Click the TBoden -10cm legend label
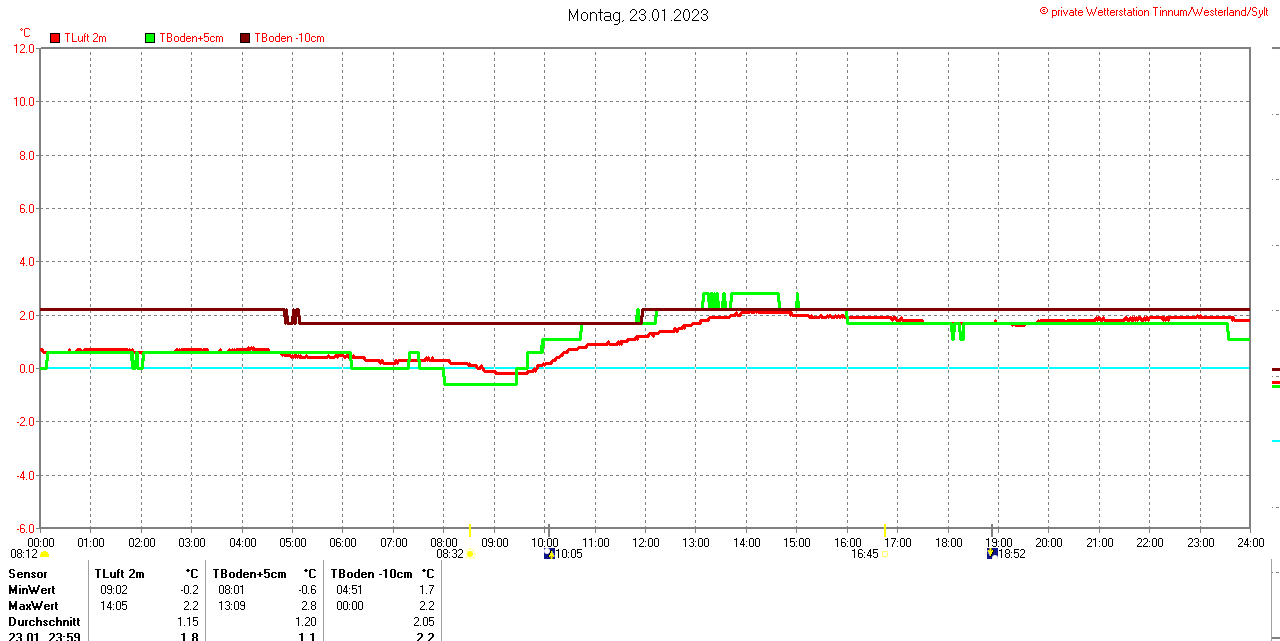The width and height of the screenshot is (1280, 641). click(289, 38)
